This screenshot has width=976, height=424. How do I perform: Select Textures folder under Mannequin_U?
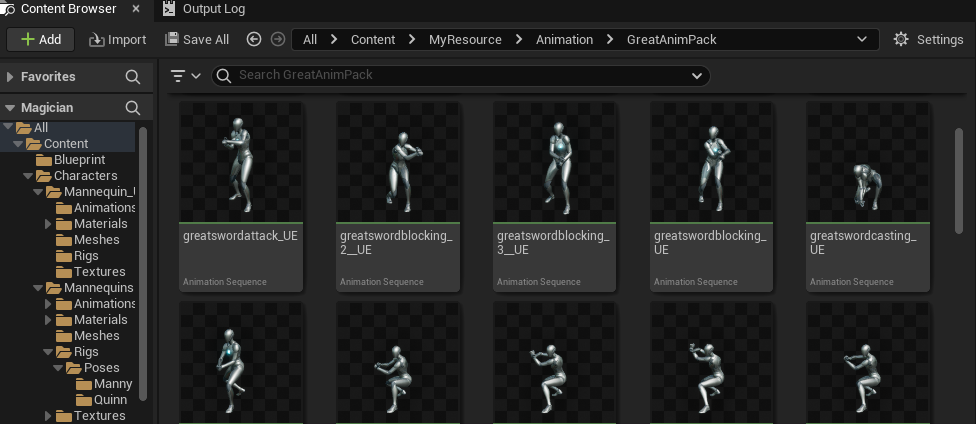tap(99, 271)
